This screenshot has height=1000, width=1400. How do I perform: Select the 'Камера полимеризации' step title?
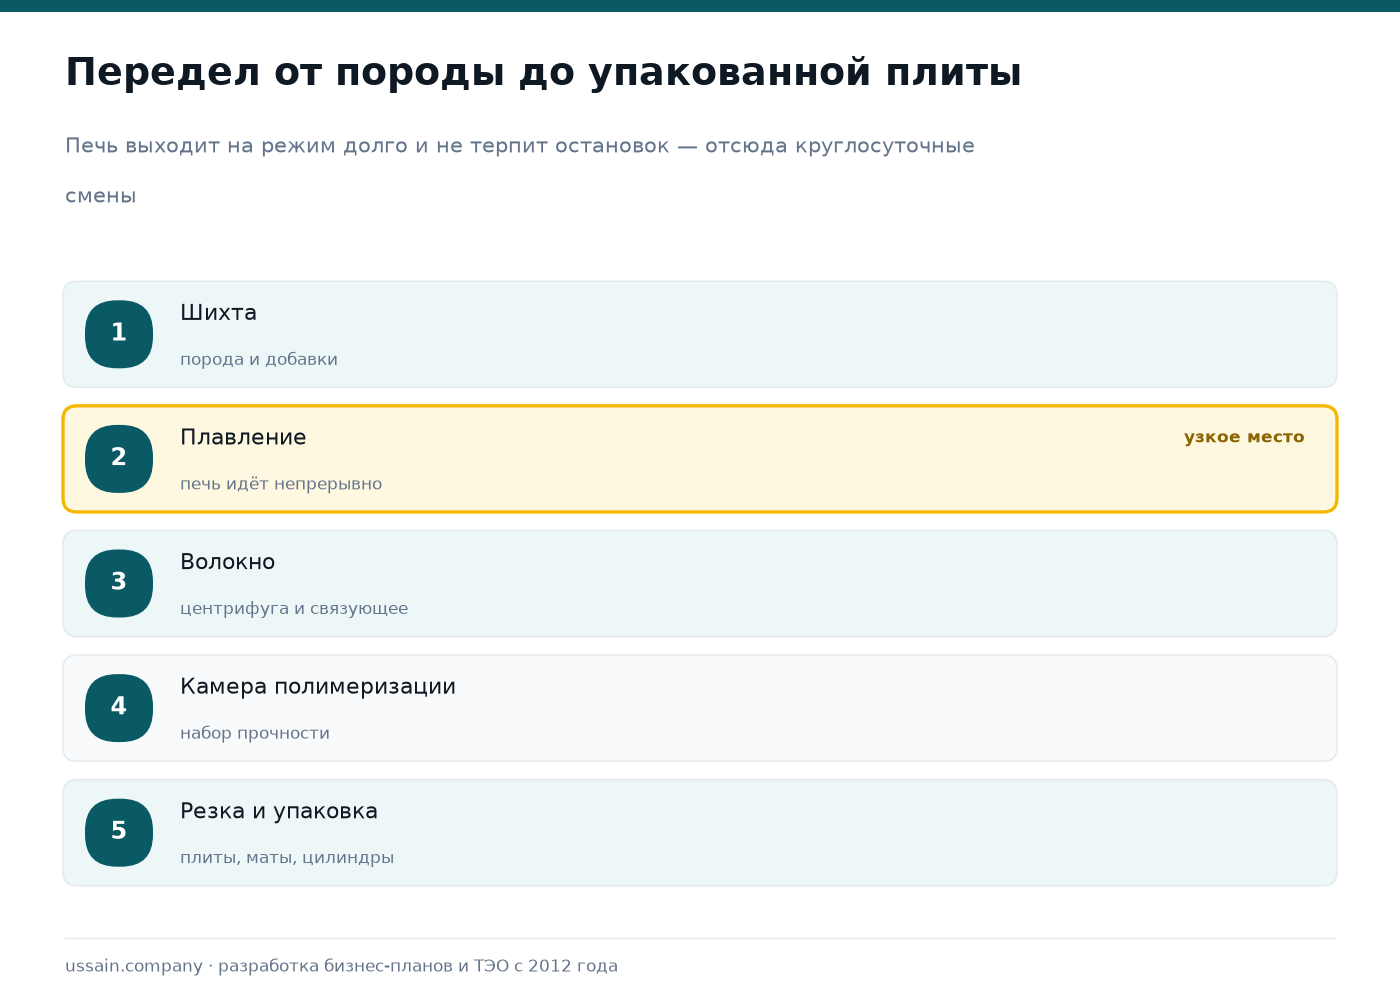[x=318, y=687]
